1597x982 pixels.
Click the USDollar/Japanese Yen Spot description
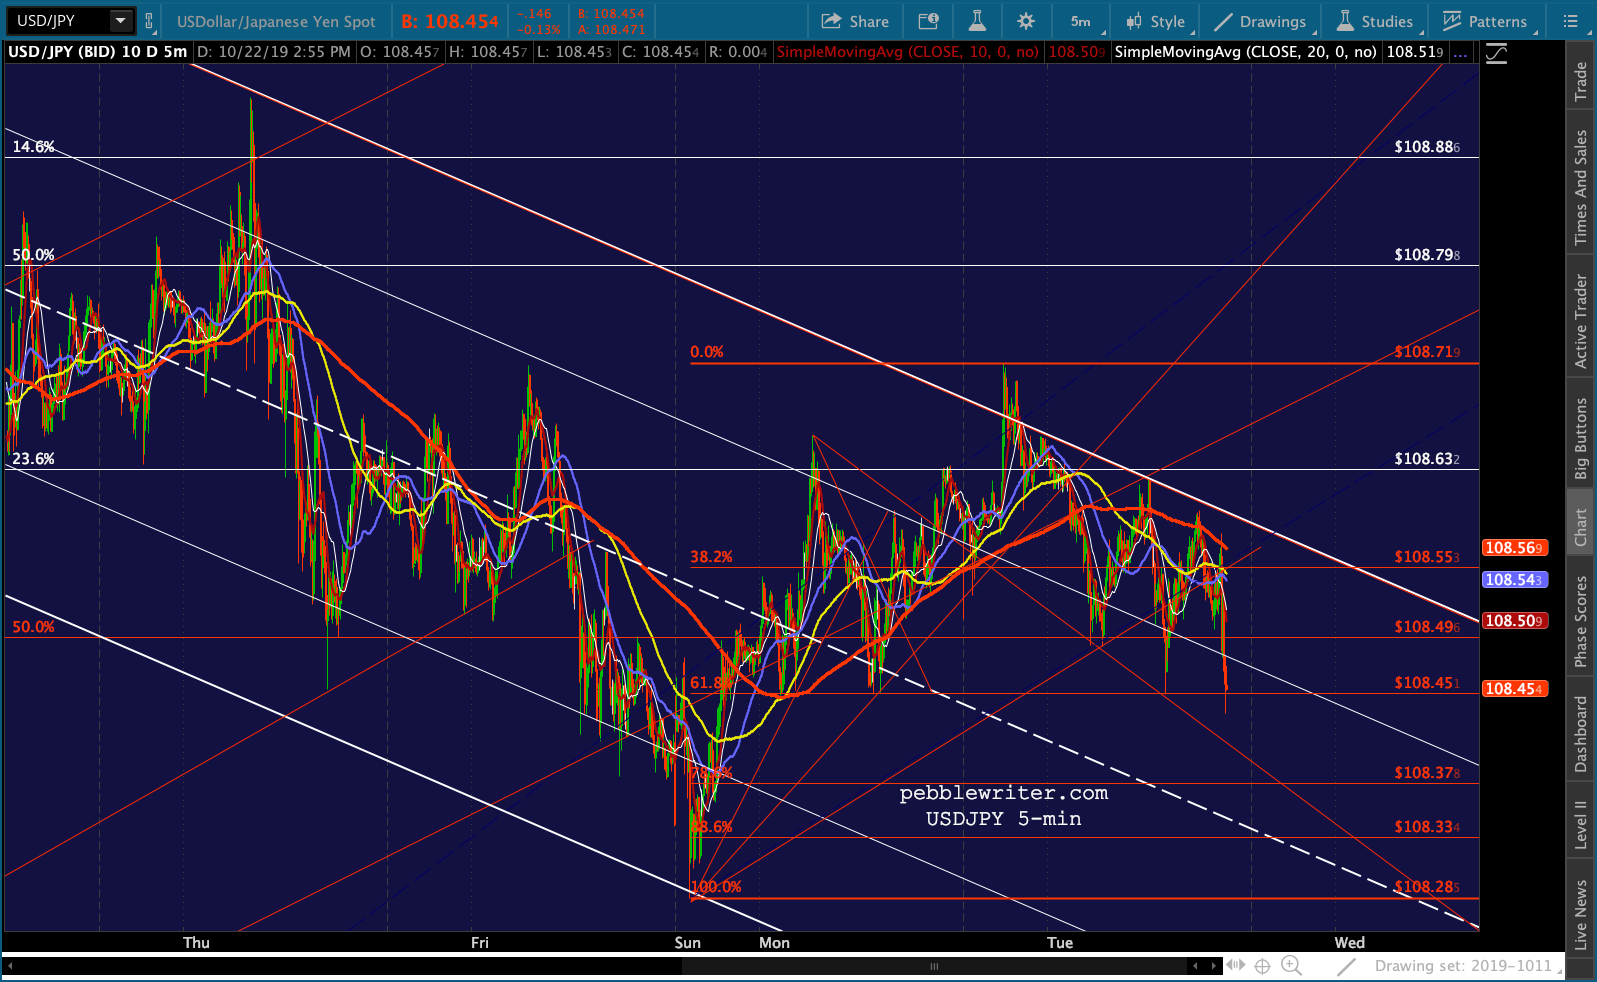[x=276, y=21]
